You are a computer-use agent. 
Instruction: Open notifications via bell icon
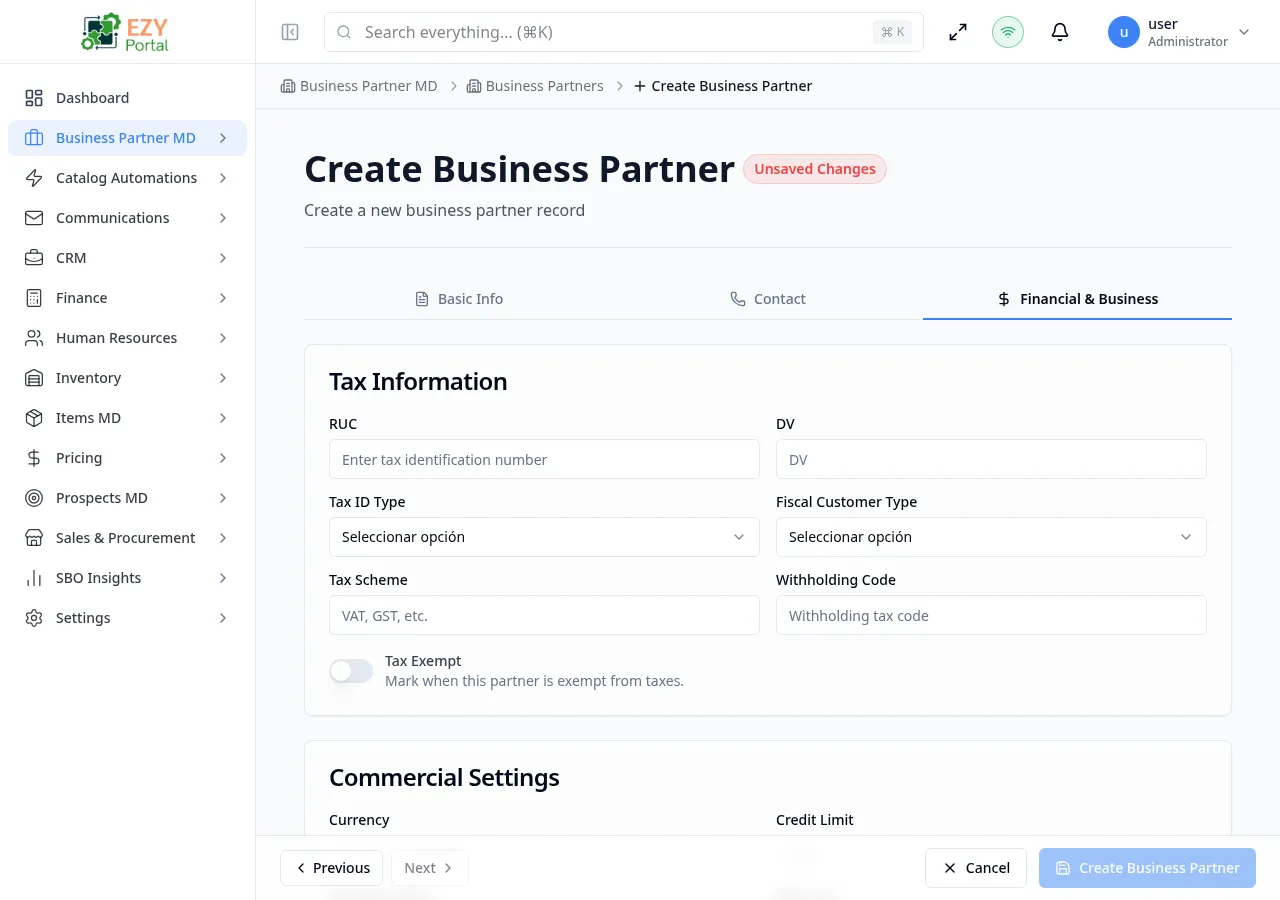click(x=1059, y=32)
